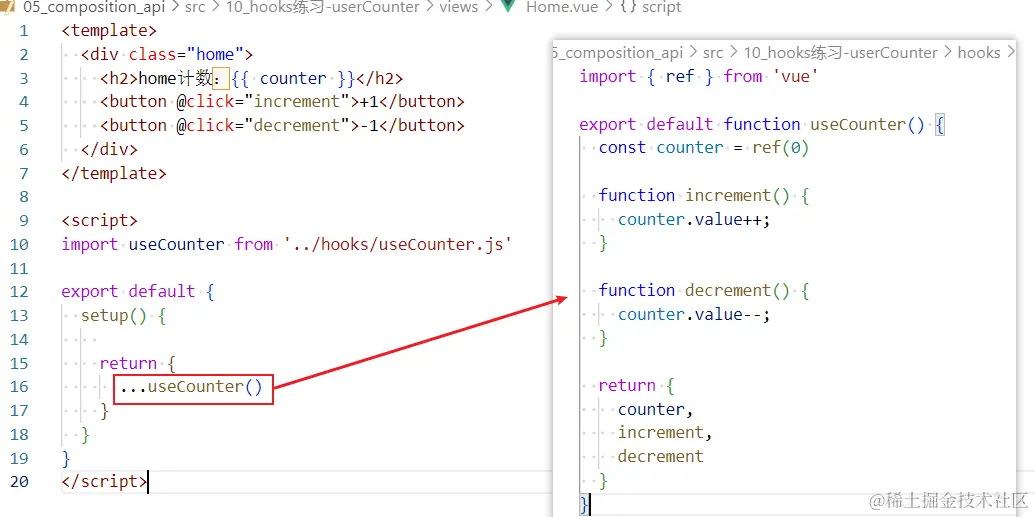The image size is (1035, 517).
Task: Click the opening <template> tag on line 1
Action: 109,31
